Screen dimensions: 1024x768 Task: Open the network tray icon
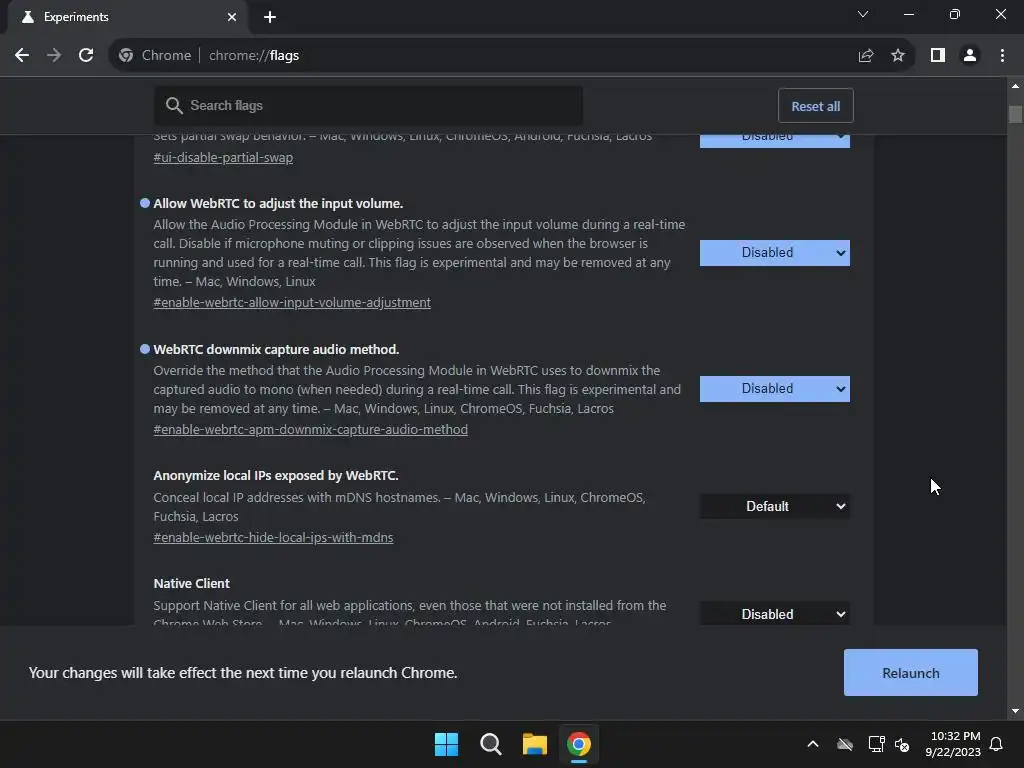click(x=876, y=744)
